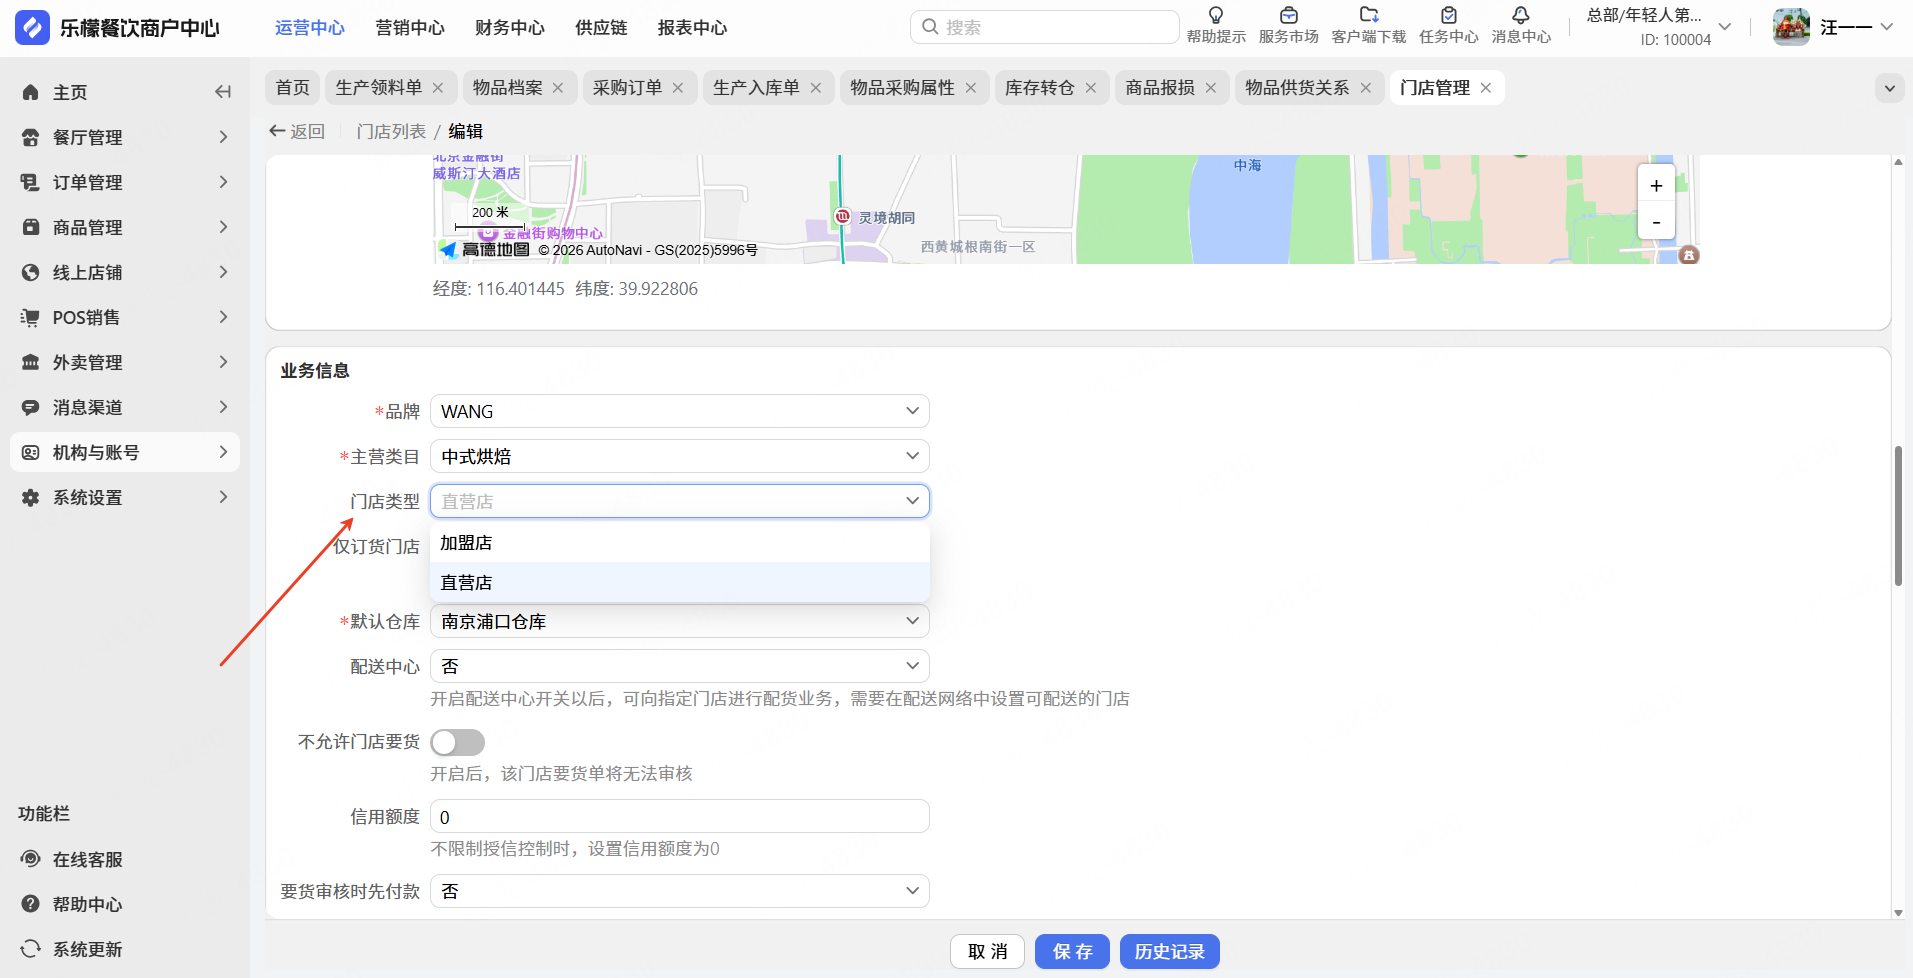Switch to 财务中心 top menu
Image resolution: width=1913 pixels, height=978 pixels.
coord(510,28)
